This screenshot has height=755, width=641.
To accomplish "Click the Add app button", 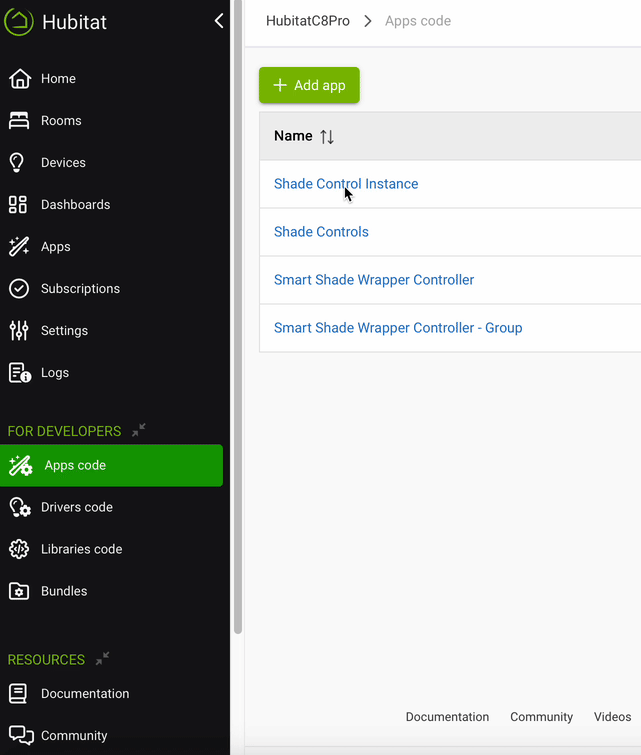I will tap(309, 85).
